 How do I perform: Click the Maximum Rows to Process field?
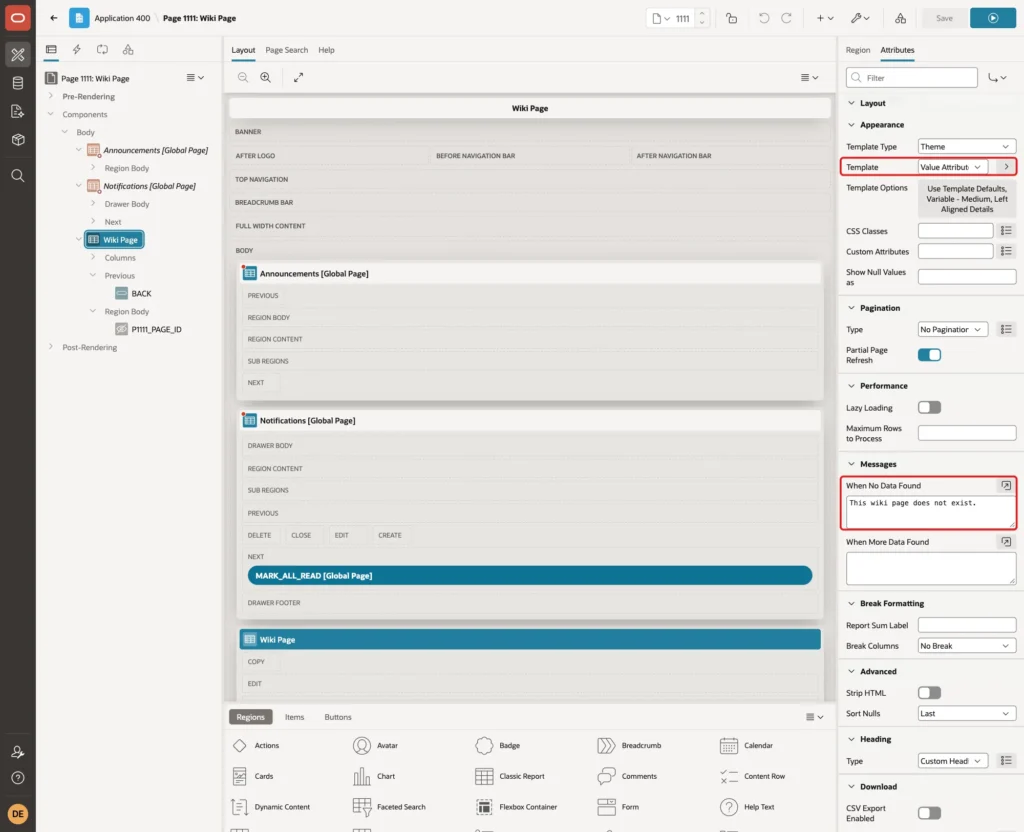pos(967,432)
